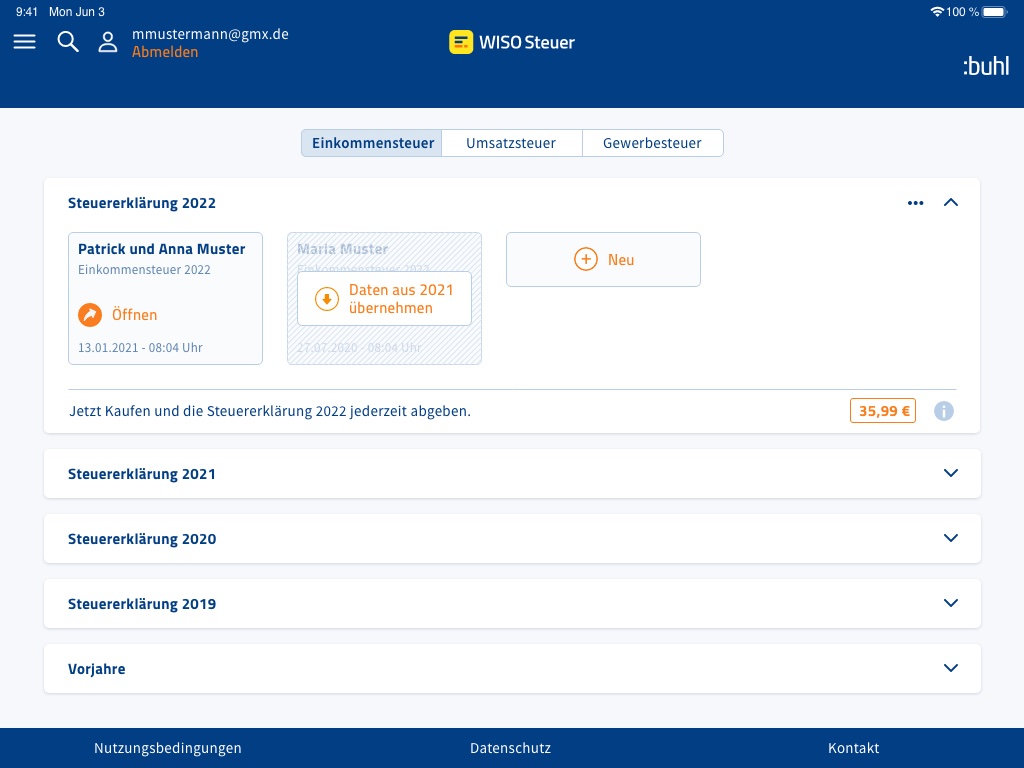1024x768 pixels.
Task: Collapse the Steuererklärung 2022 section
Action: [x=951, y=203]
